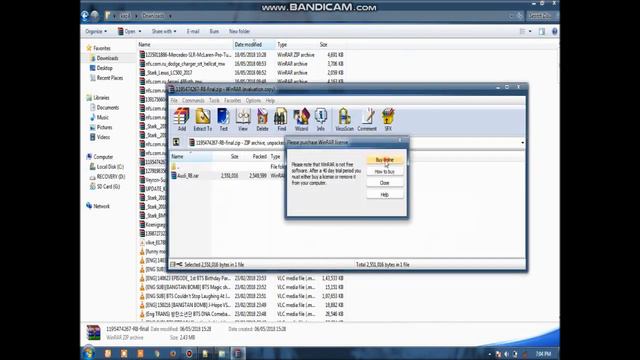Open the Wizard tool in WinRAR

301,120
